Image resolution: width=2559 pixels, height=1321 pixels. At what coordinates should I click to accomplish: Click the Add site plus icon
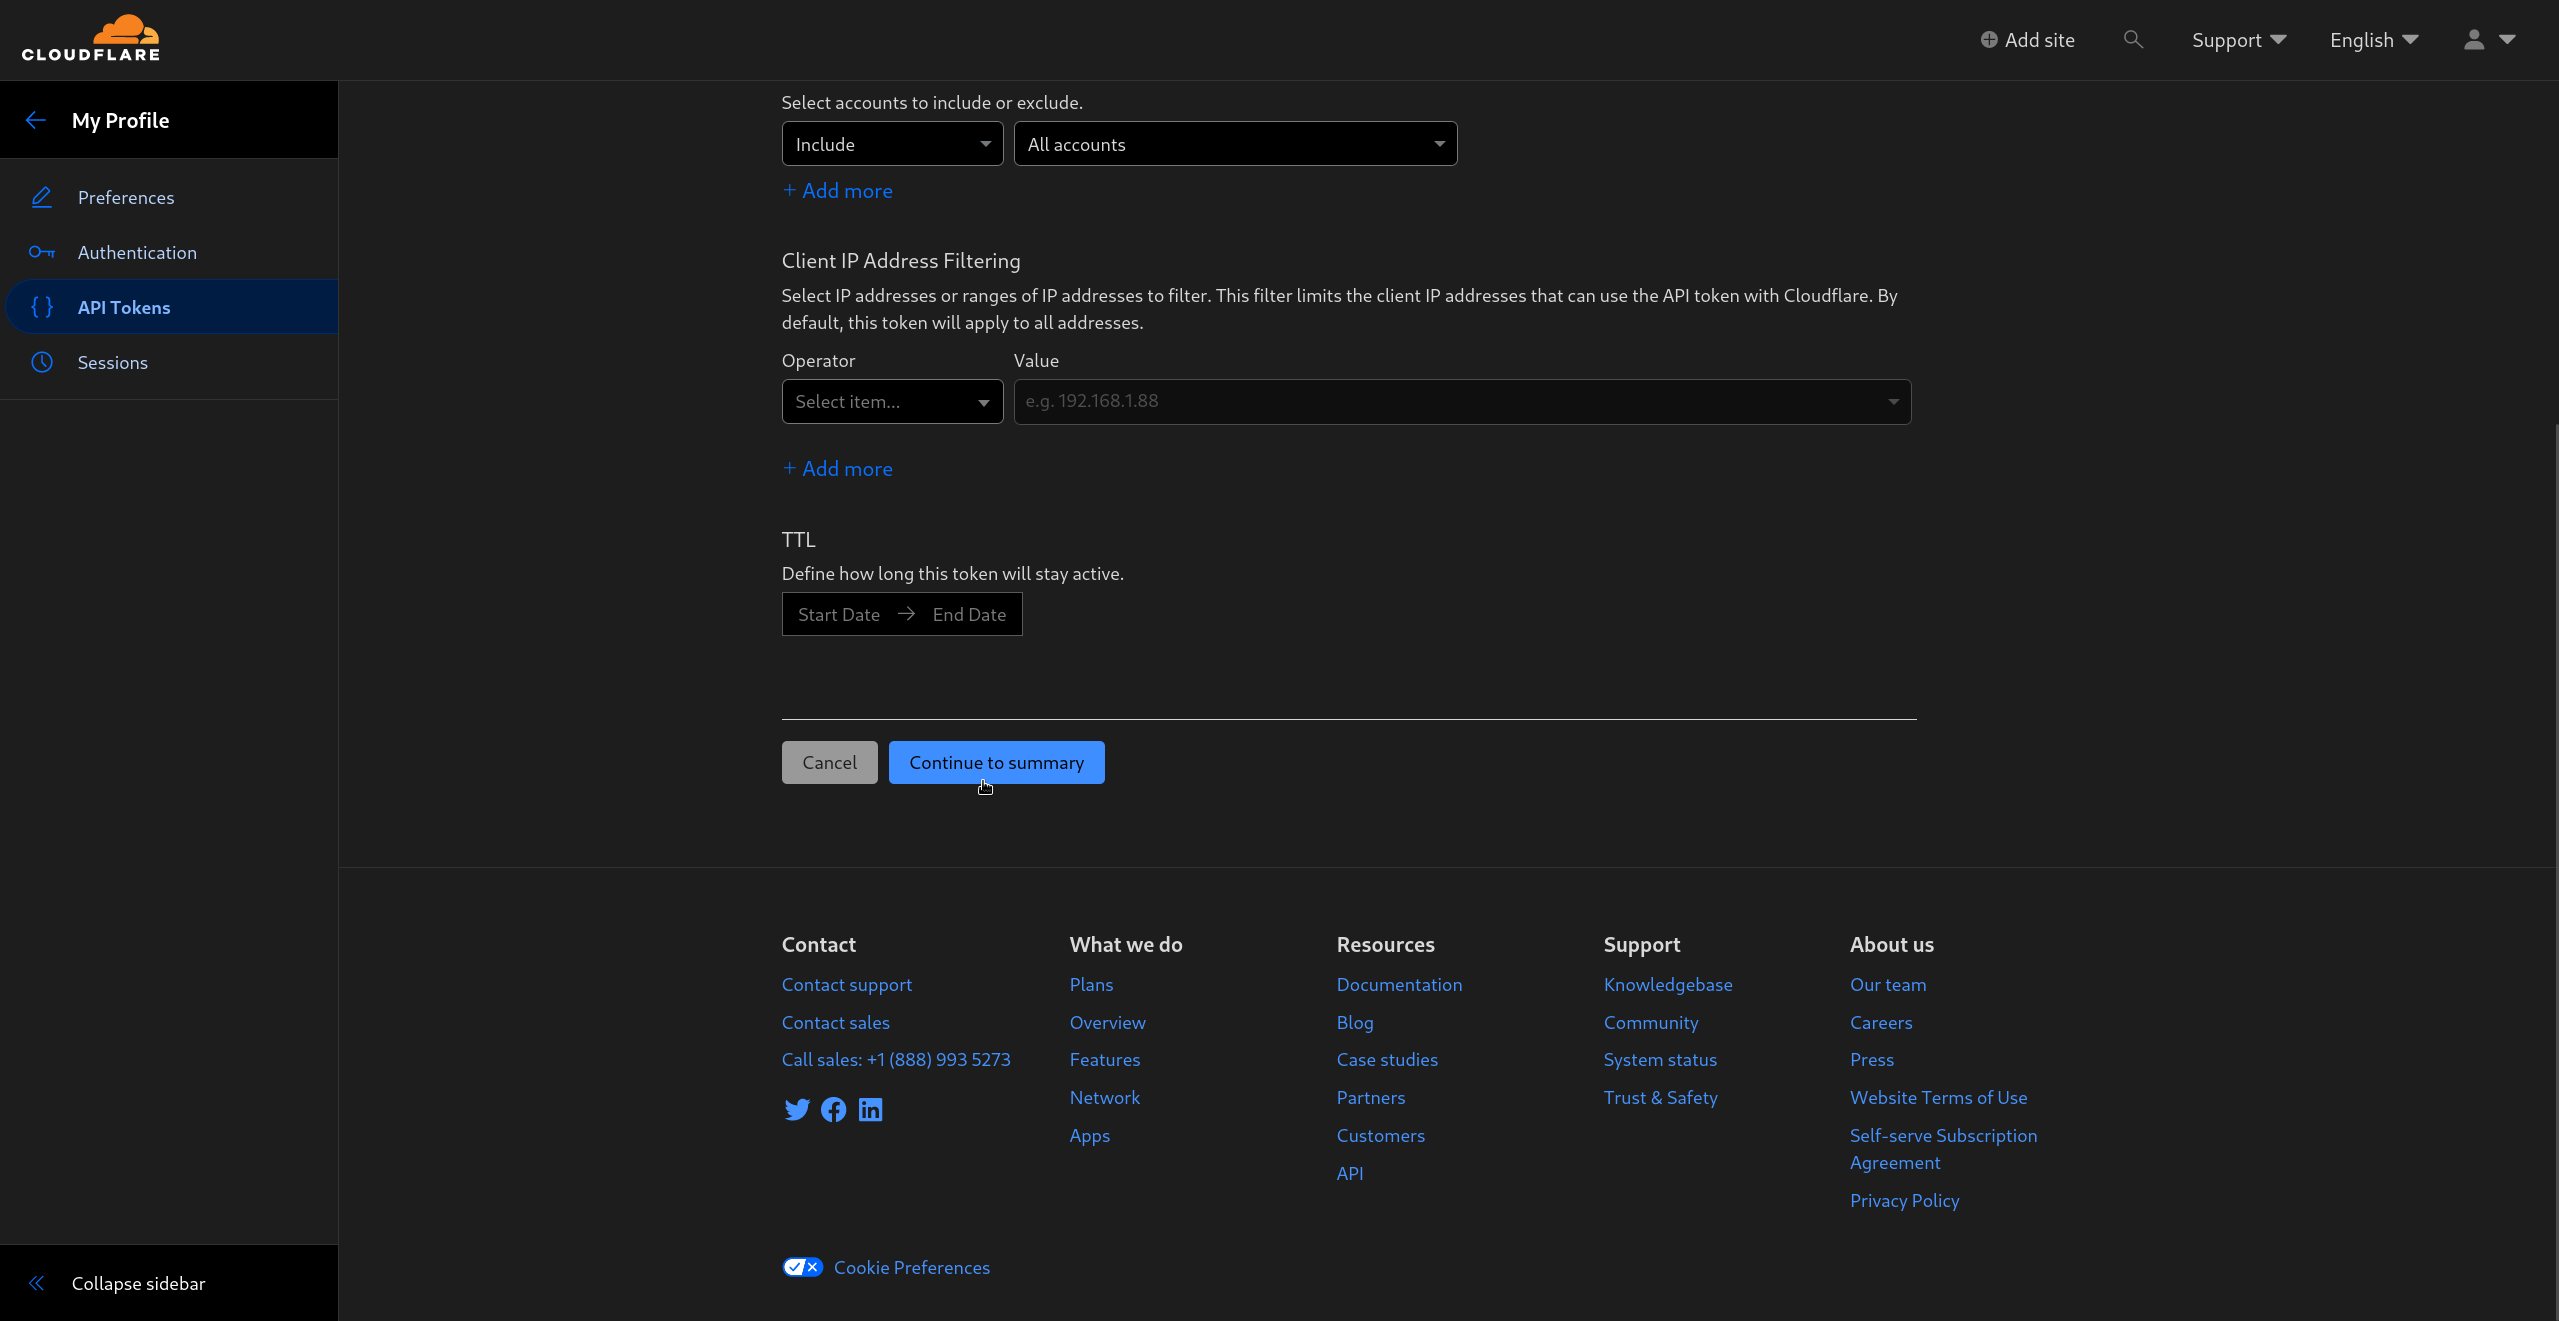coord(1990,40)
